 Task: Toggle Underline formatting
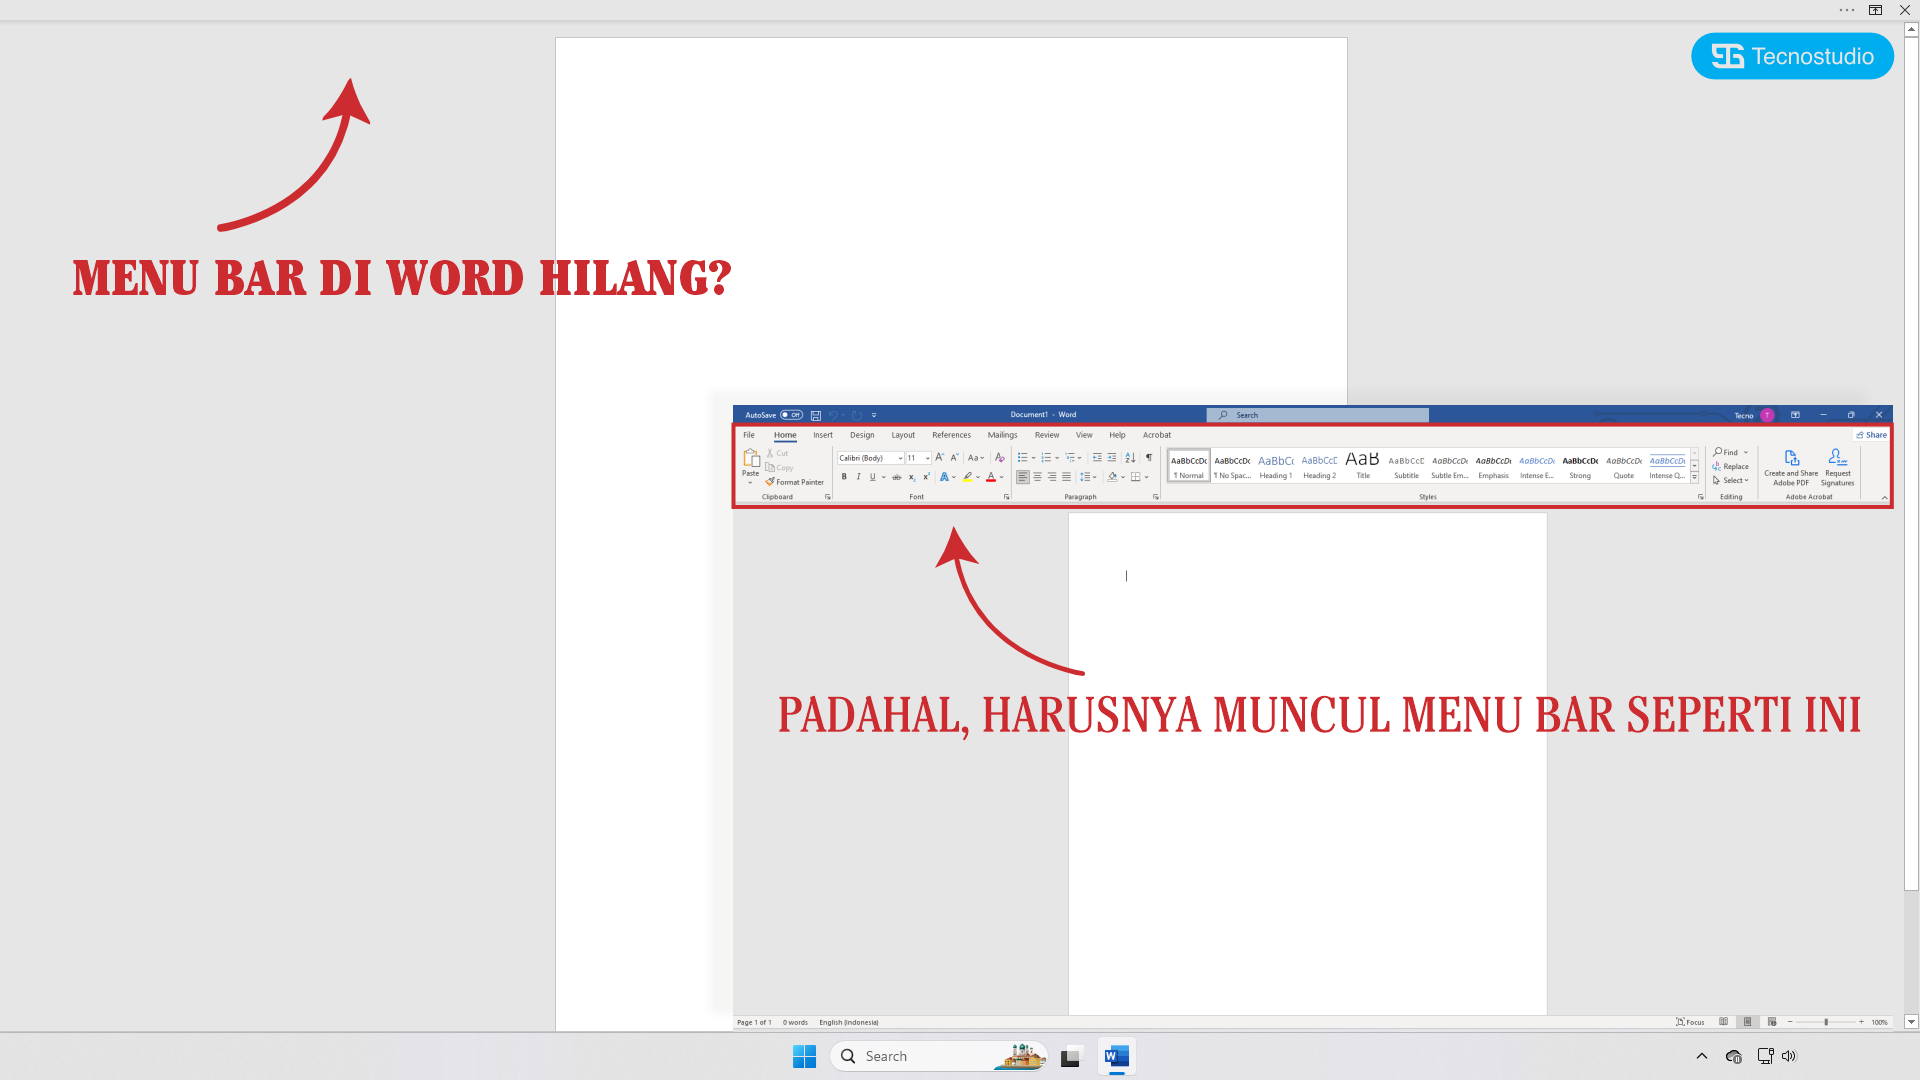tap(873, 477)
